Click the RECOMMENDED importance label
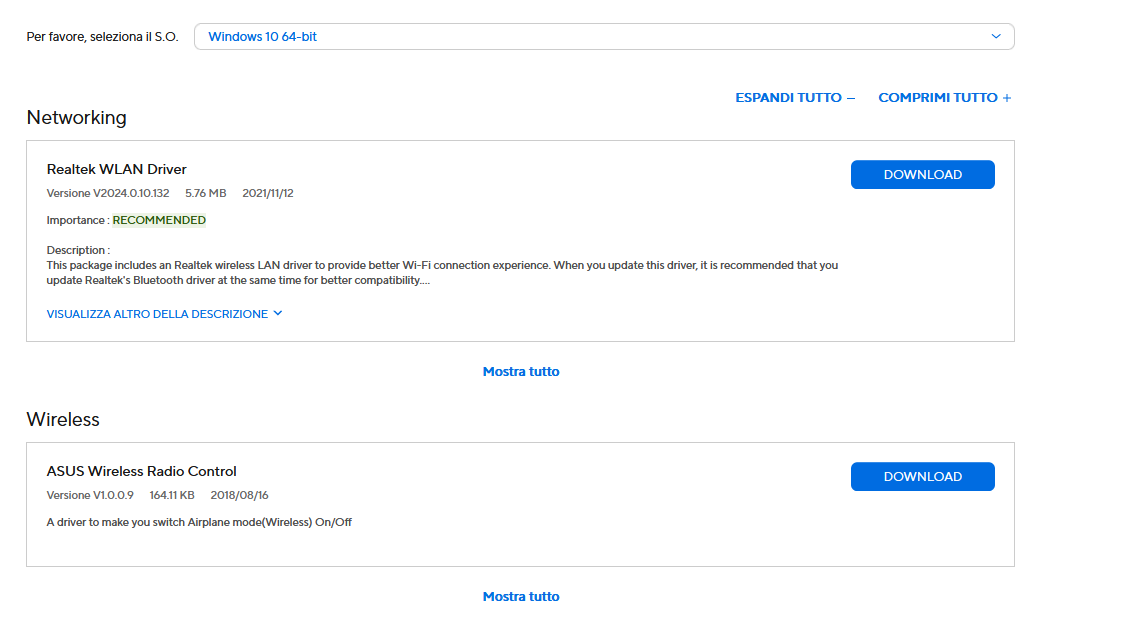The height and width of the screenshot is (625, 1128). [159, 220]
